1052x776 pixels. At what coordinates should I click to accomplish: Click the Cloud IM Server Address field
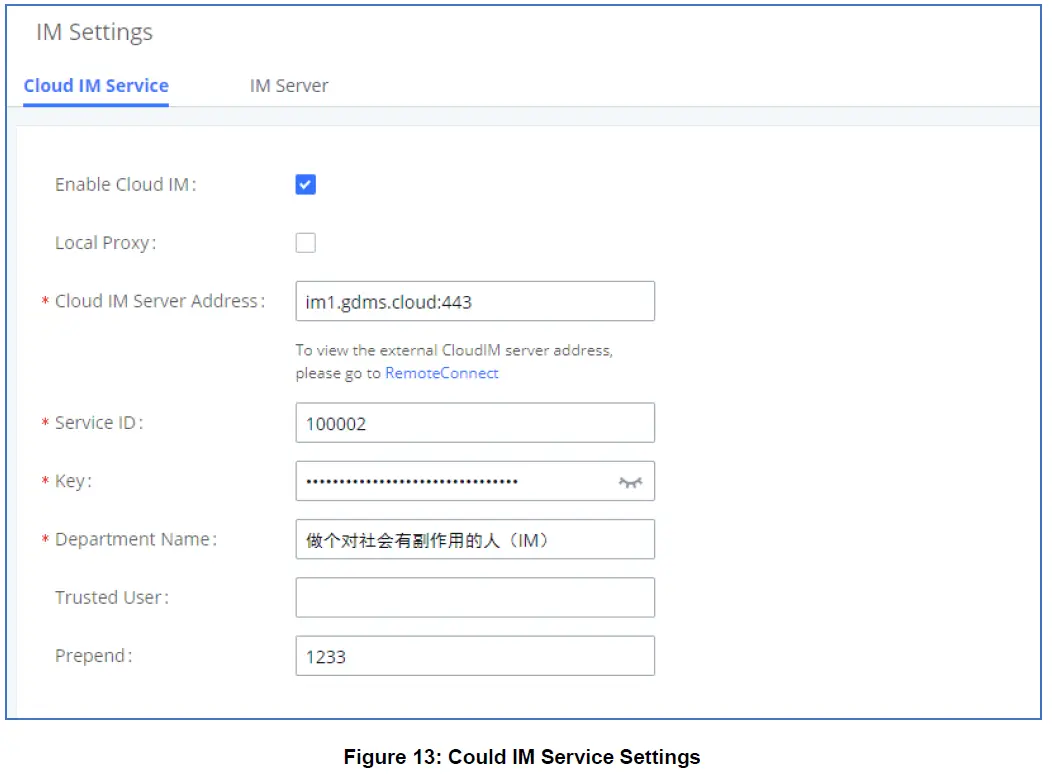tap(475, 301)
